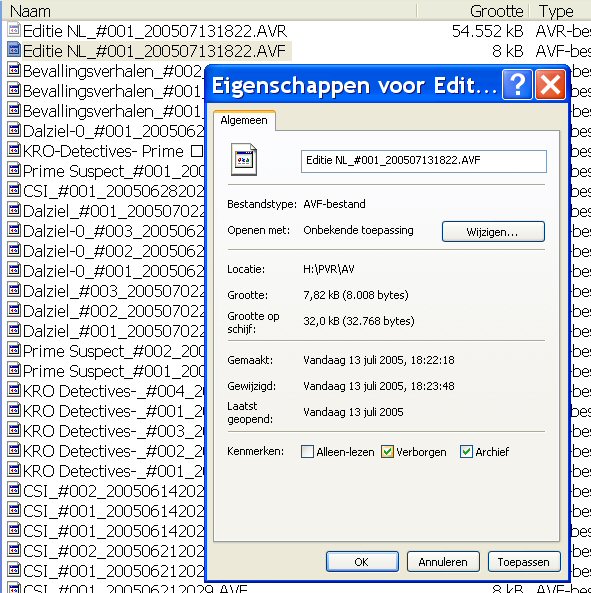This screenshot has height=593, width=591.
Task: Toggle the Archief checkbox
Action: 466,451
